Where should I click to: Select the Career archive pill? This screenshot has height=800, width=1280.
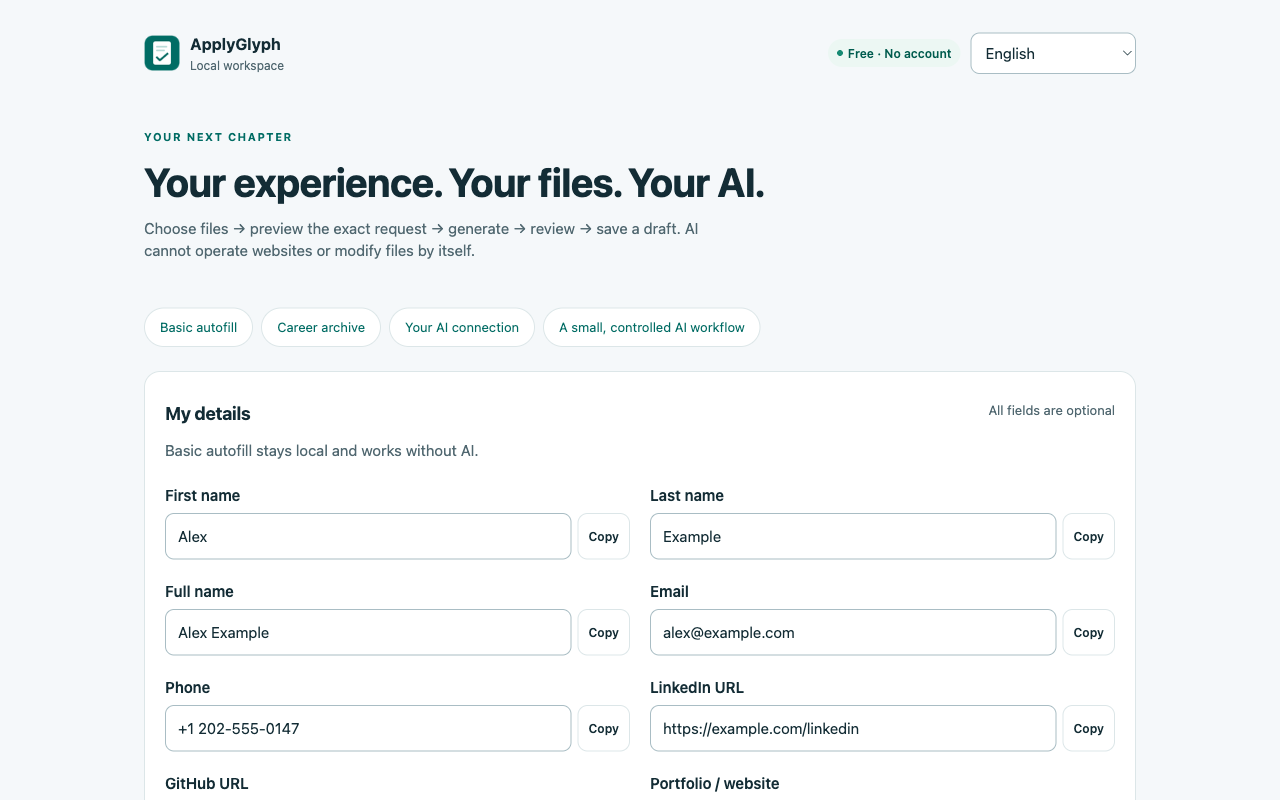[x=321, y=327]
